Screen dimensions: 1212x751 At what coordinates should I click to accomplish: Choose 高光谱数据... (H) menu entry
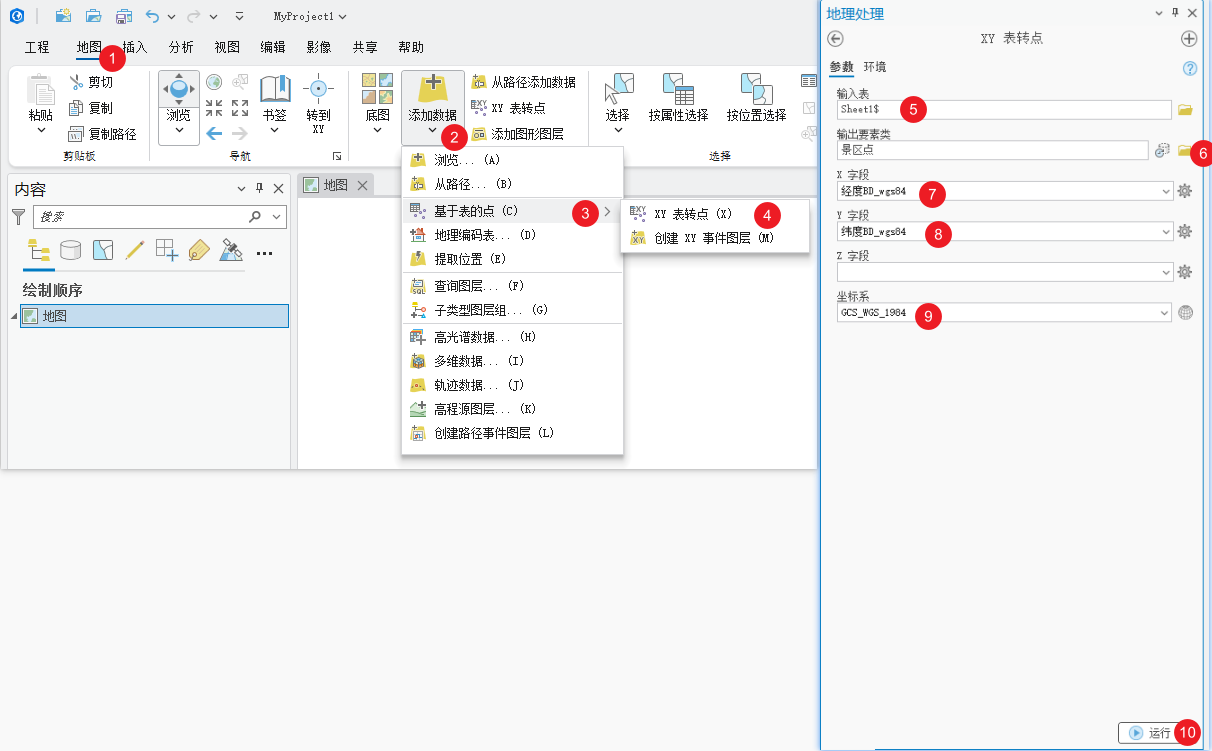coord(512,337)
